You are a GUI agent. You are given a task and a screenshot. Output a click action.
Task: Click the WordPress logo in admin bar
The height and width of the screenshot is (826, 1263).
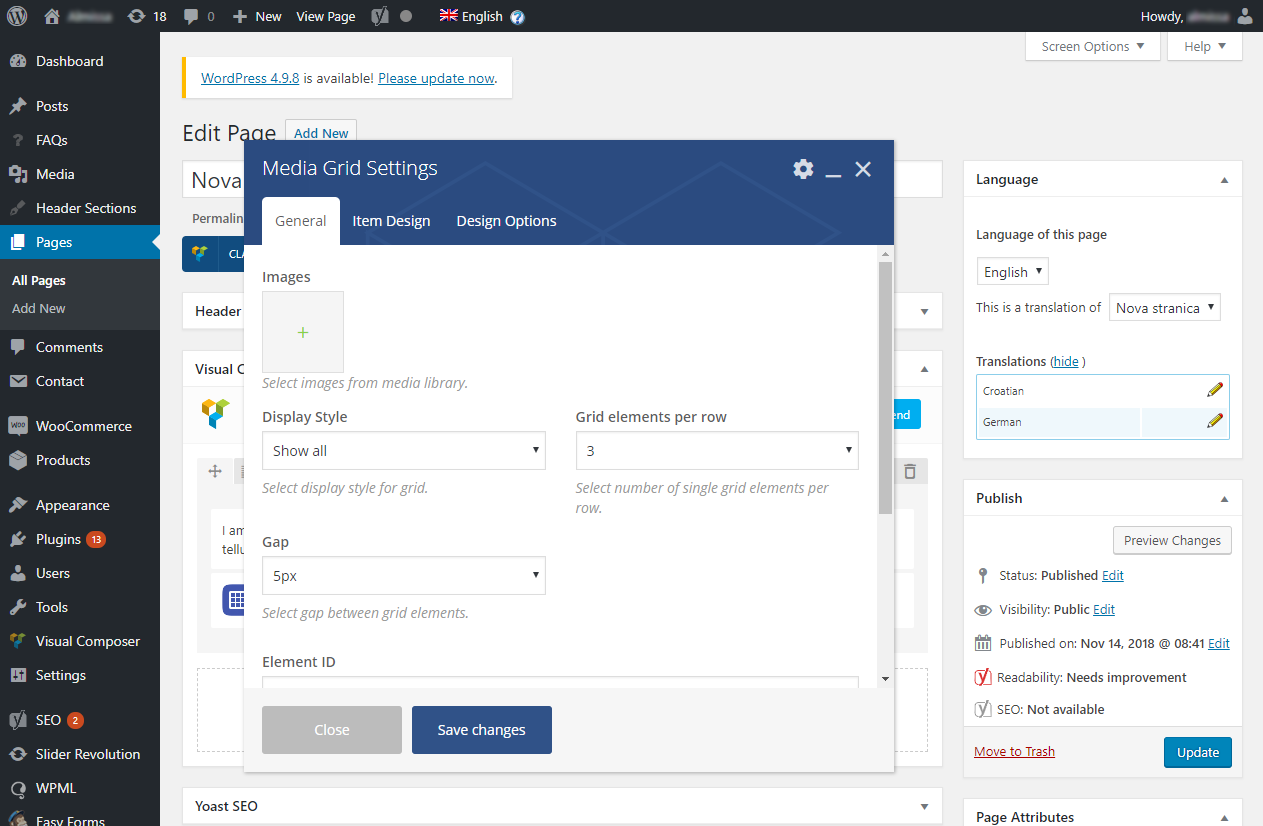click(x=17, y=16)
